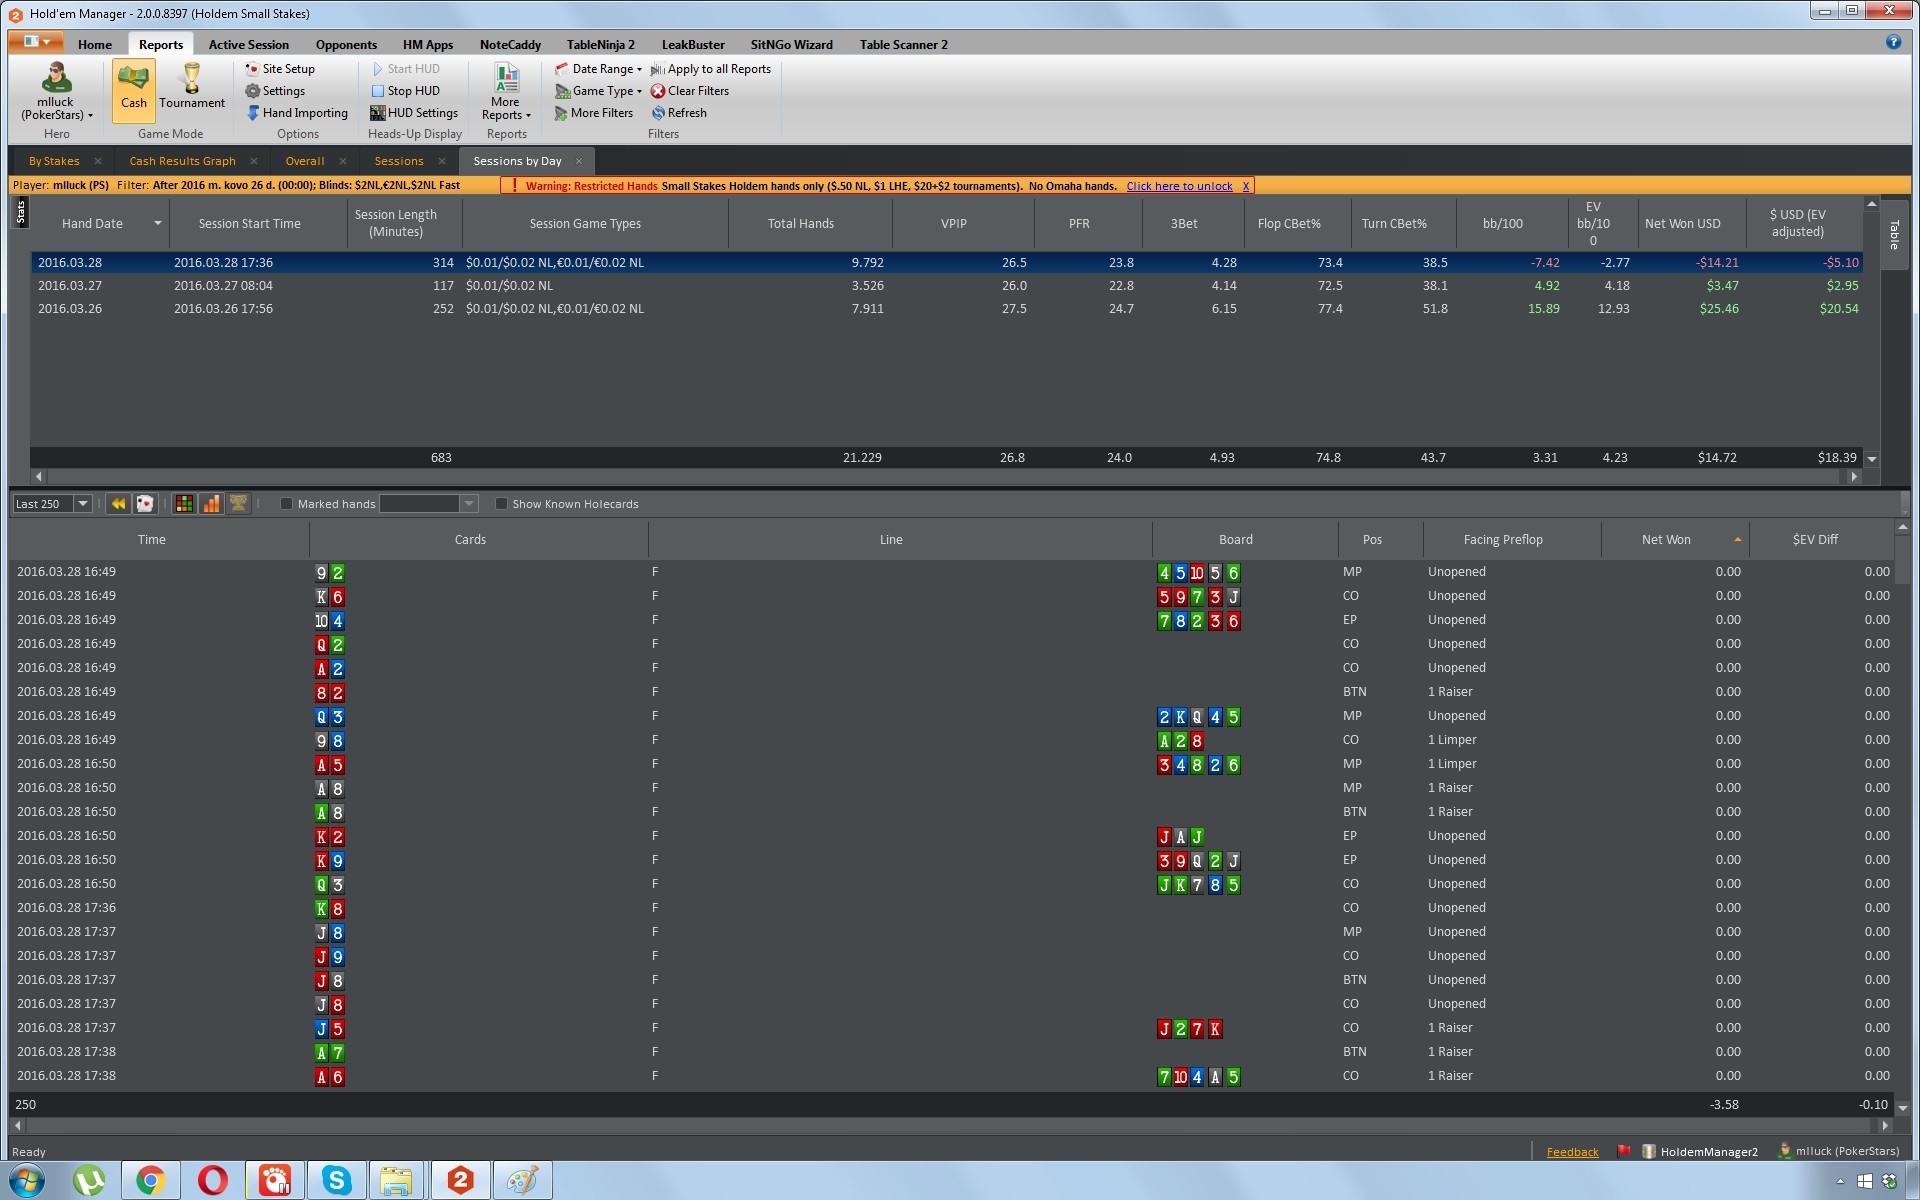Expand the Stats side panel
Viewport: 1920px width, 1200px height.
click(x=20, y=212)
